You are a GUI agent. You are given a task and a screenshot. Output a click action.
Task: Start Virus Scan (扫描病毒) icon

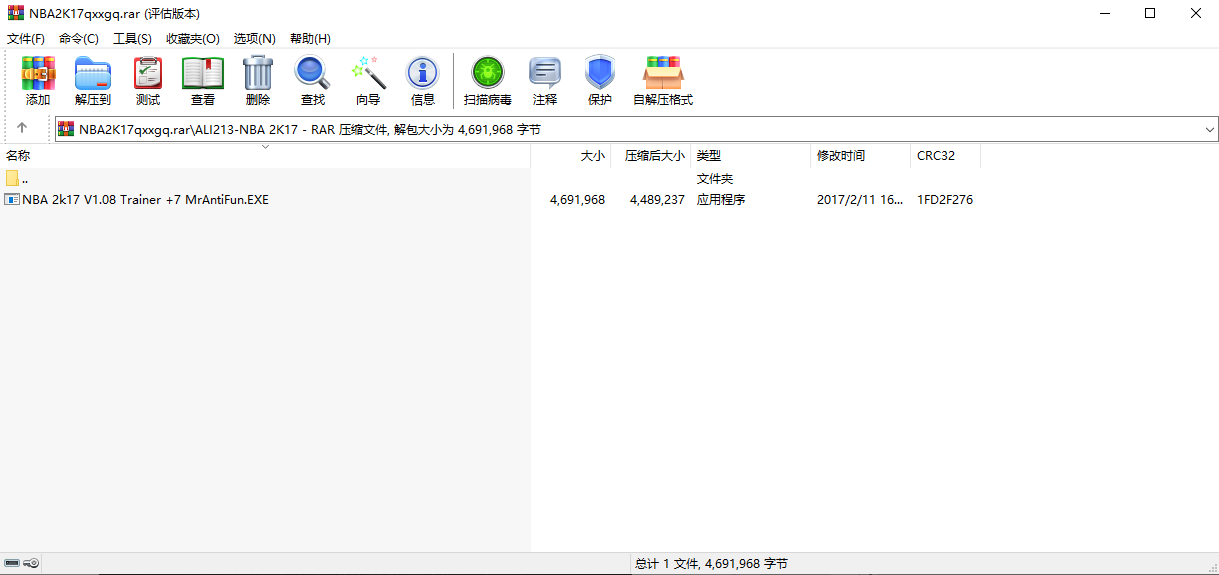point(488,81)
